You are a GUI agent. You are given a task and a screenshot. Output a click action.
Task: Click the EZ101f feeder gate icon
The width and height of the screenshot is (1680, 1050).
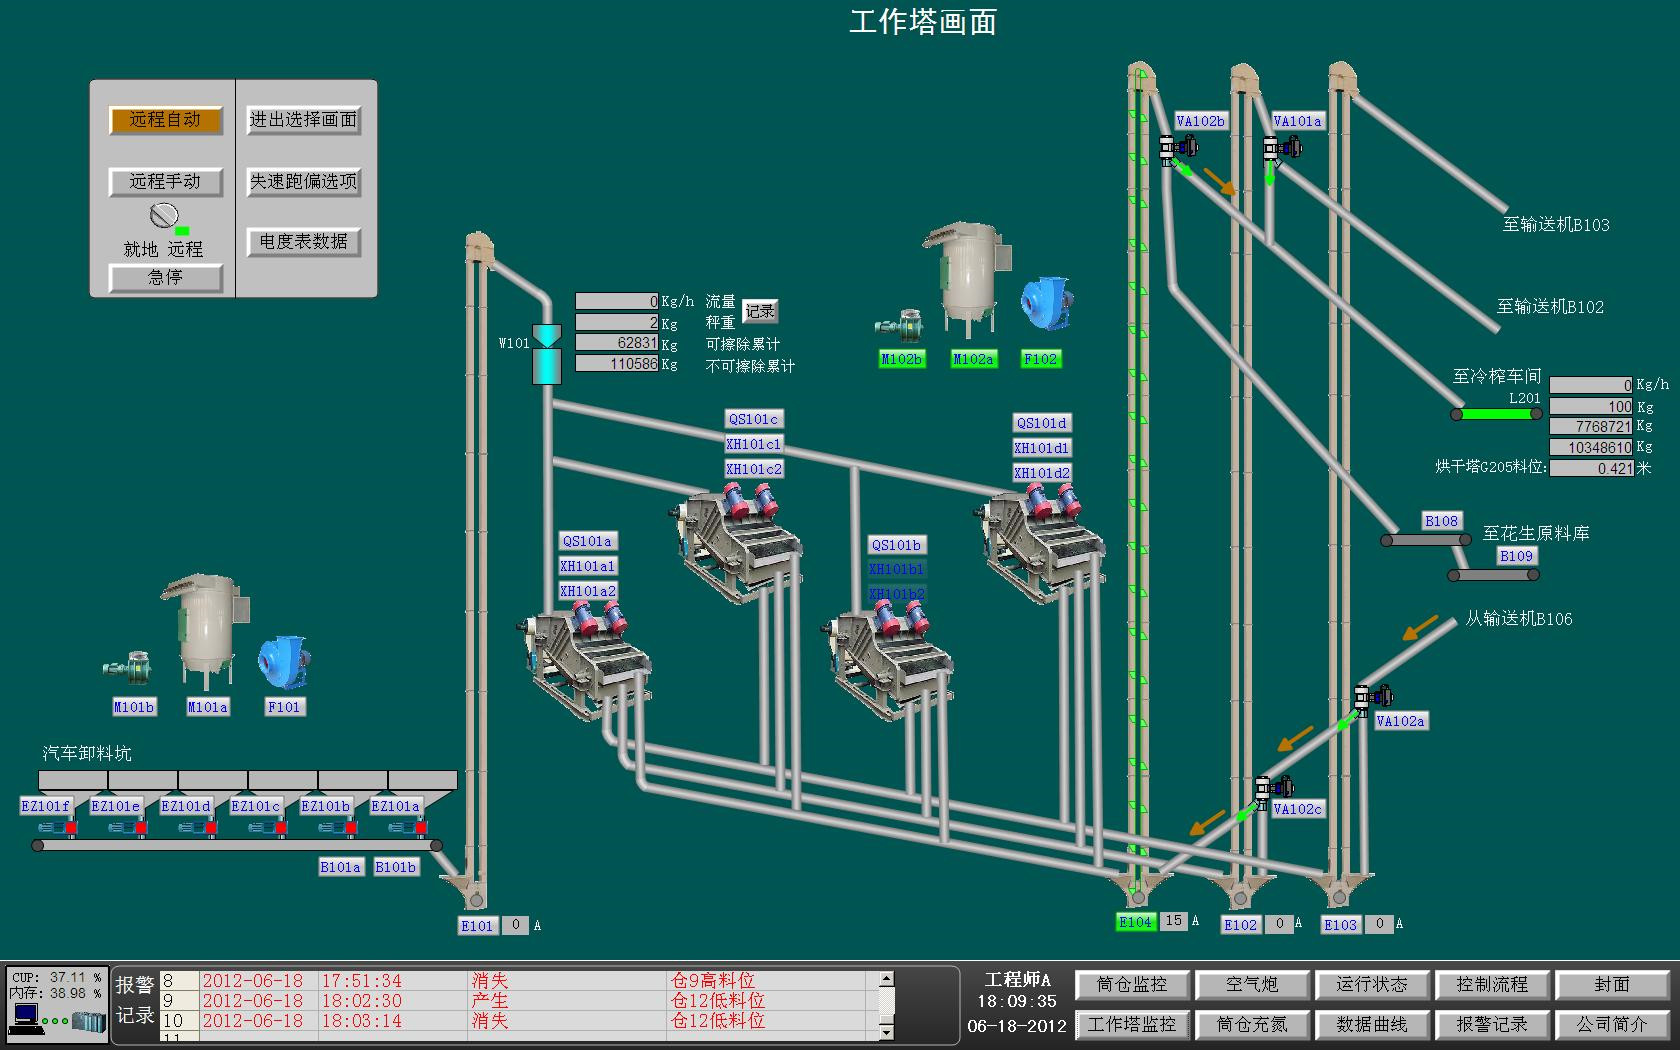pos(58,828)
